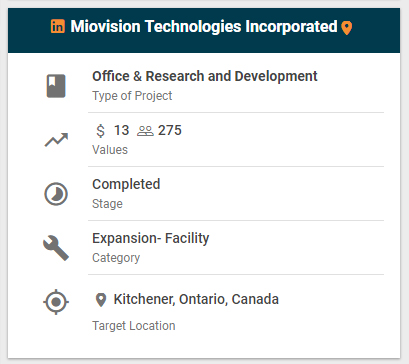The image size is (409, 364).
Task: Click the Target Location label
Action: (x=134, y=326)
